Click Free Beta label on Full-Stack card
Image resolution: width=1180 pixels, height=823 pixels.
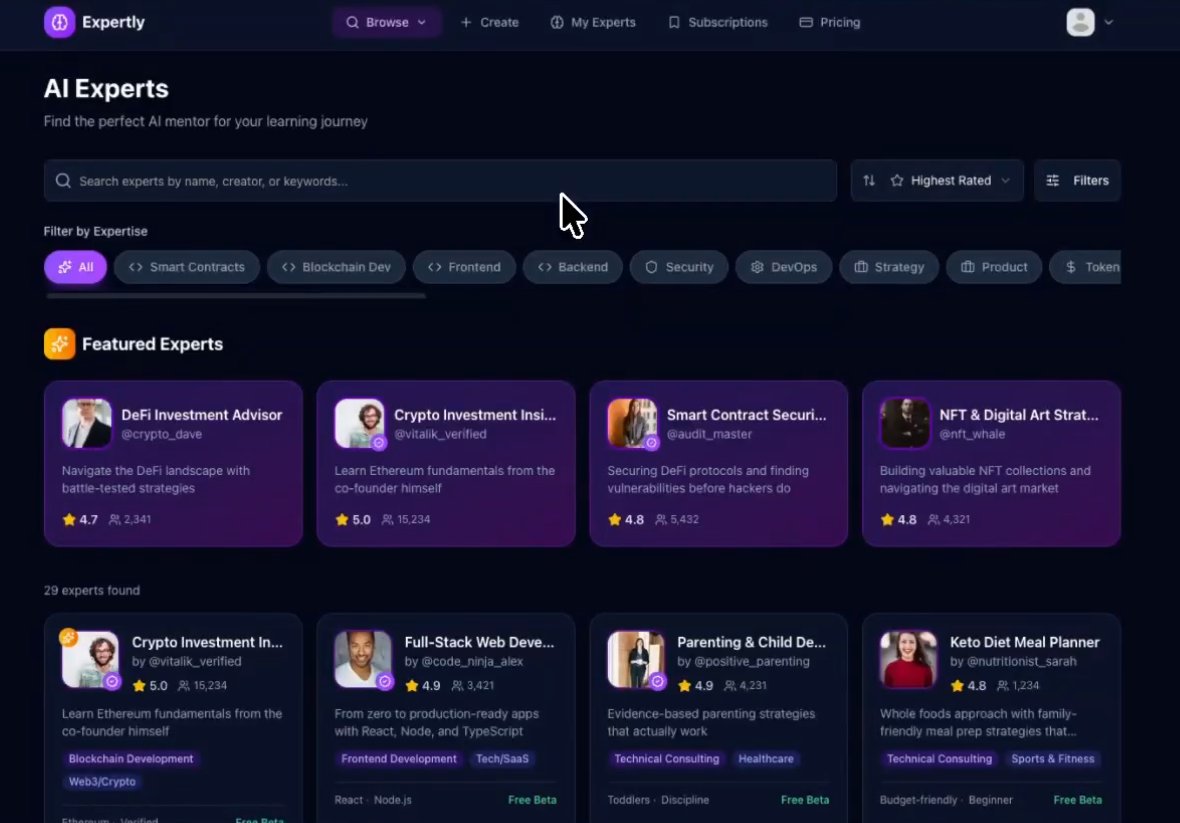click(532, 800)
